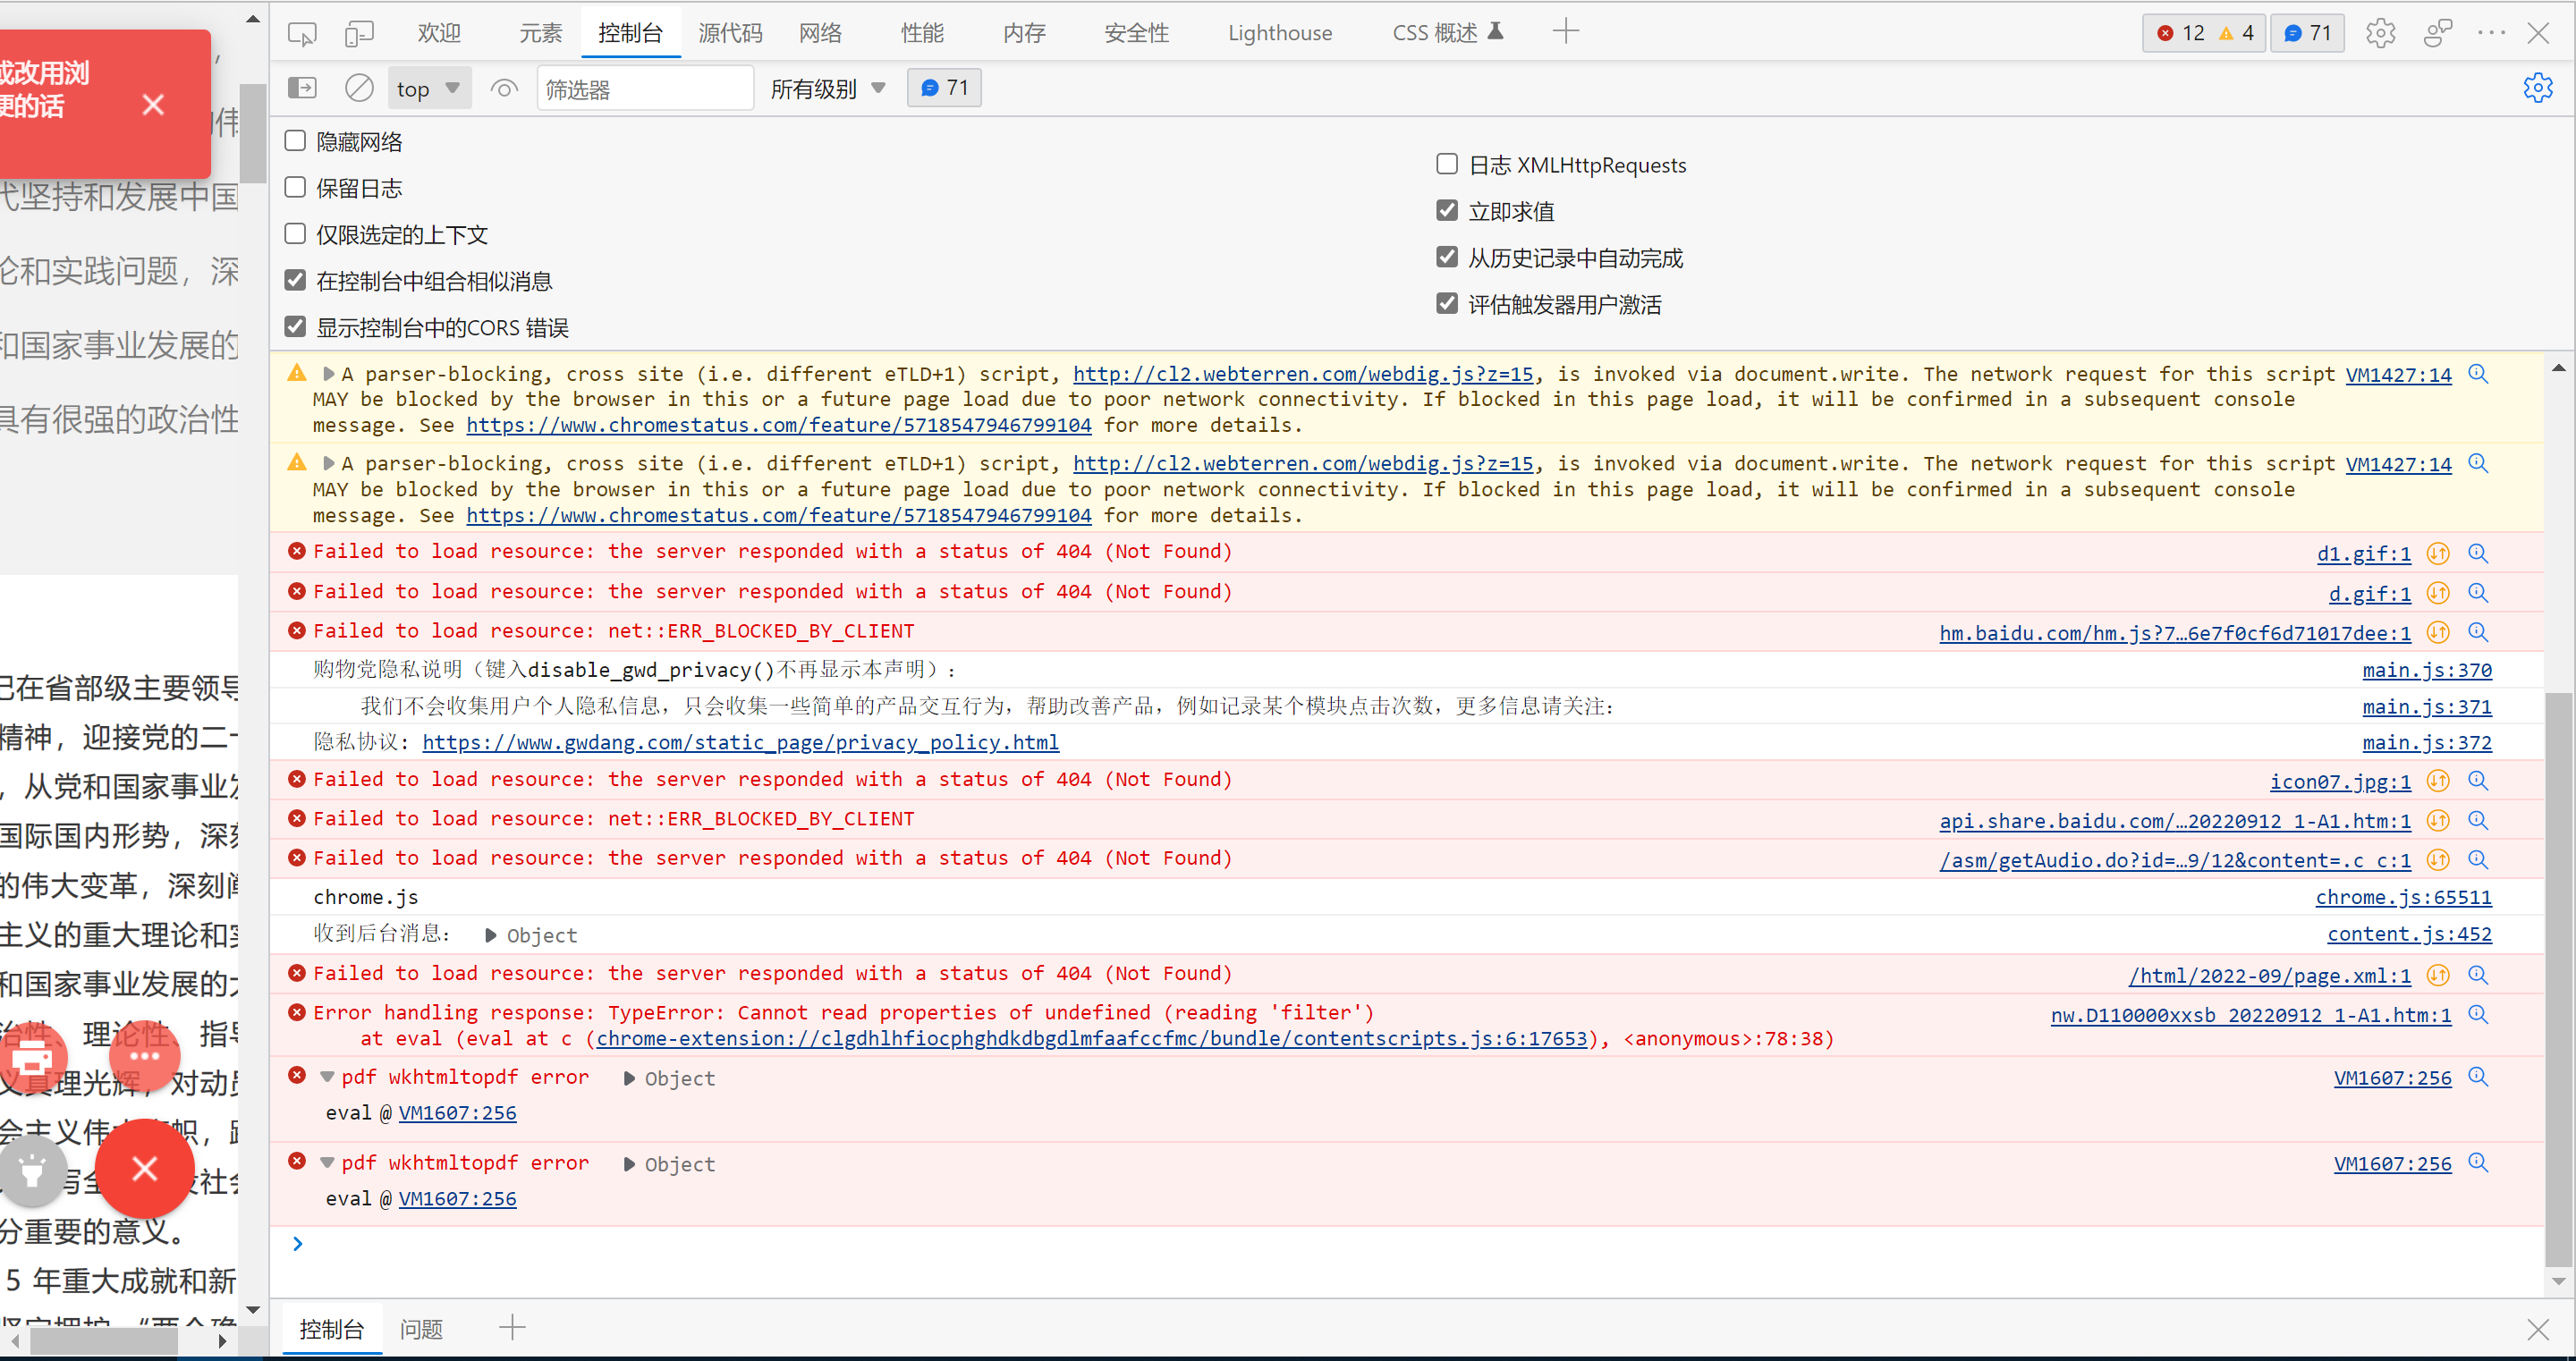The width and height of the screenshot is (2576, 1361).
Task: Open the console settings gear on the right
Action: [x=2539, y=88]
